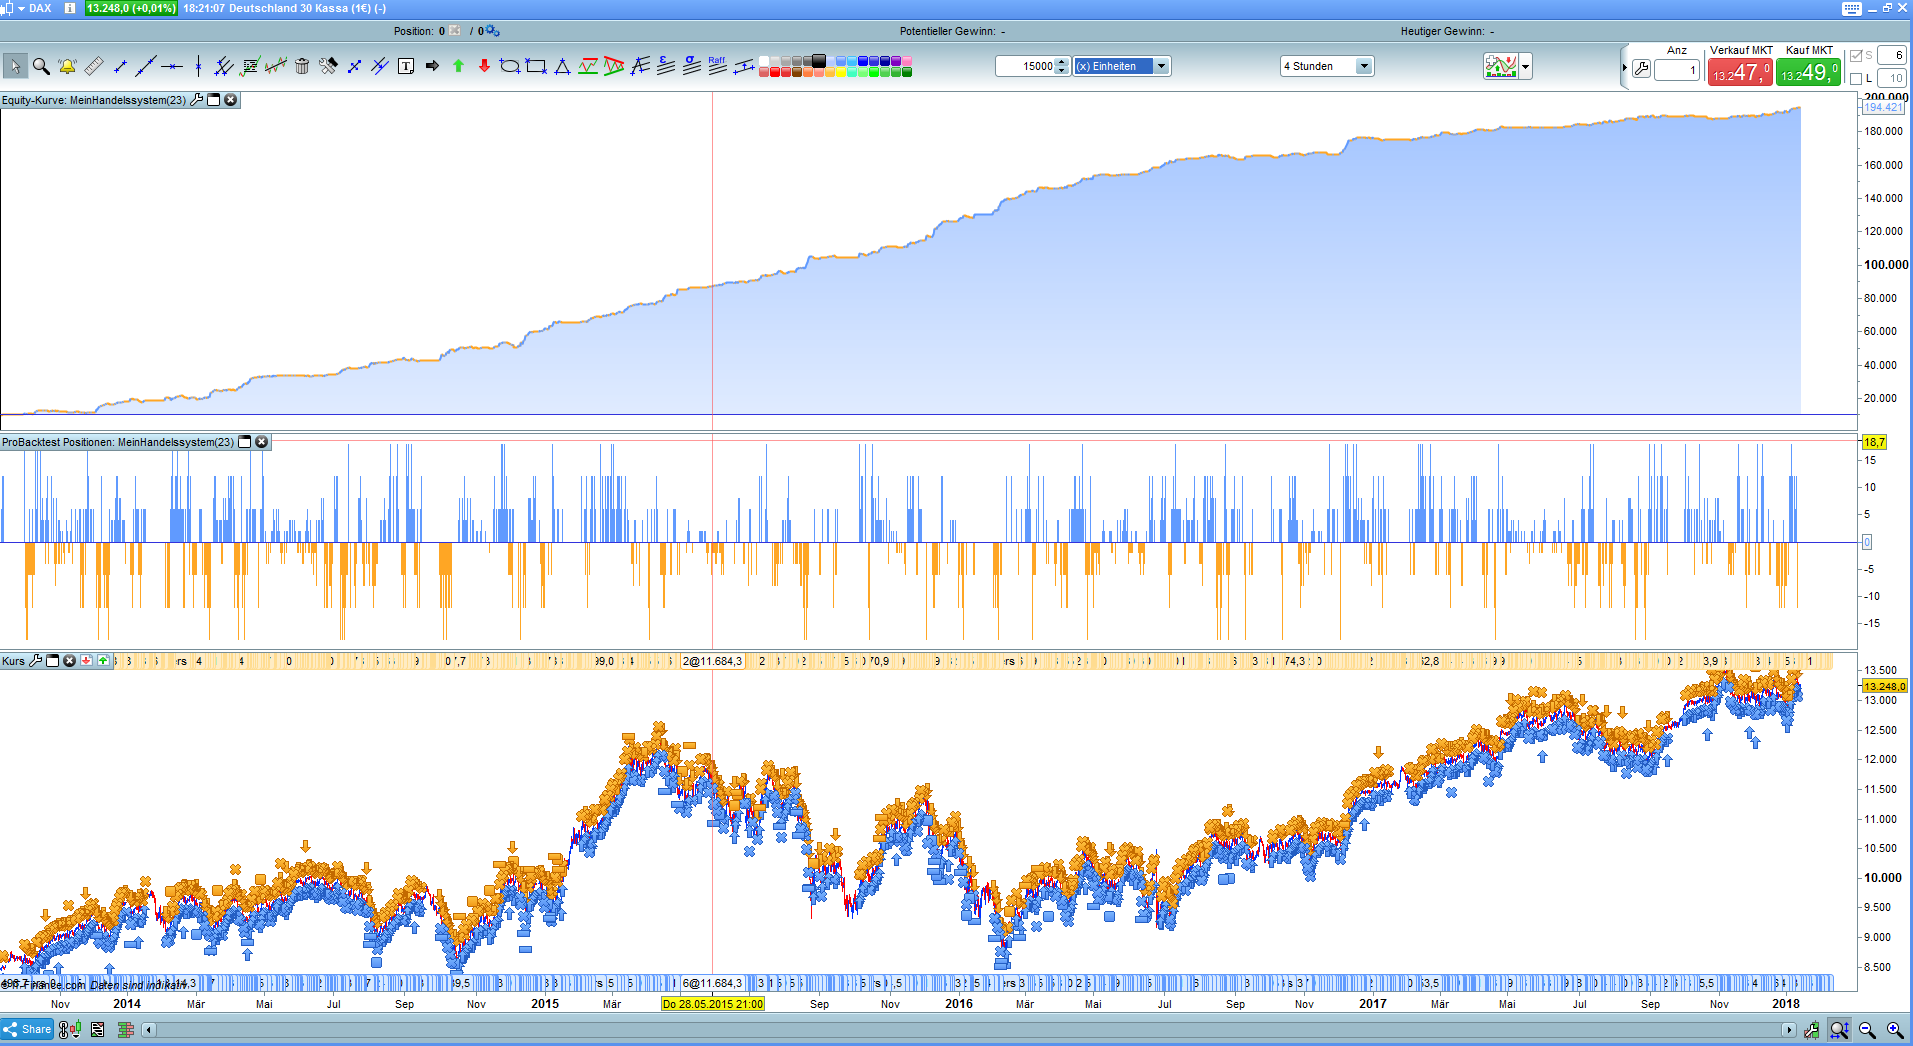This screenshot has width=1913, height=1046.
Task: Select the line segment drawing tool
Action: point(120,66)
